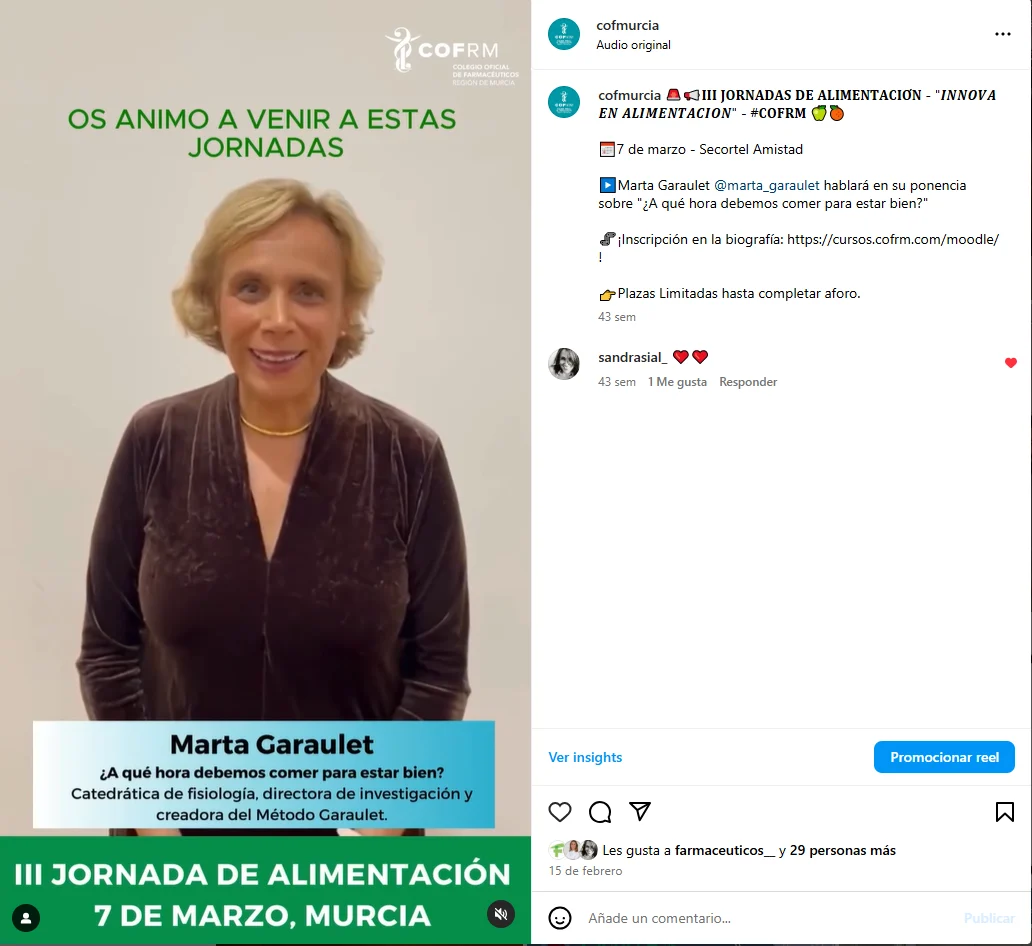
Task: Reply to sandrasial_ with Responder
Action: pos(748,382)
